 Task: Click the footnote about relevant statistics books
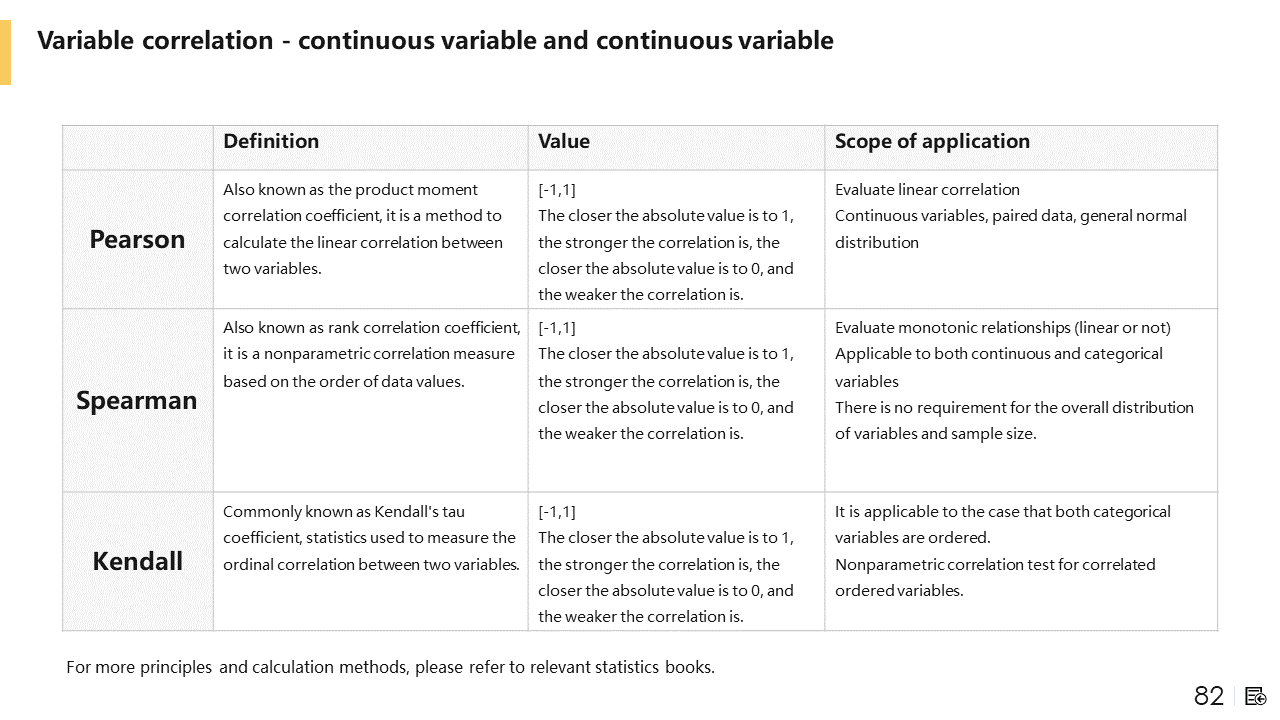coord(390,667)
